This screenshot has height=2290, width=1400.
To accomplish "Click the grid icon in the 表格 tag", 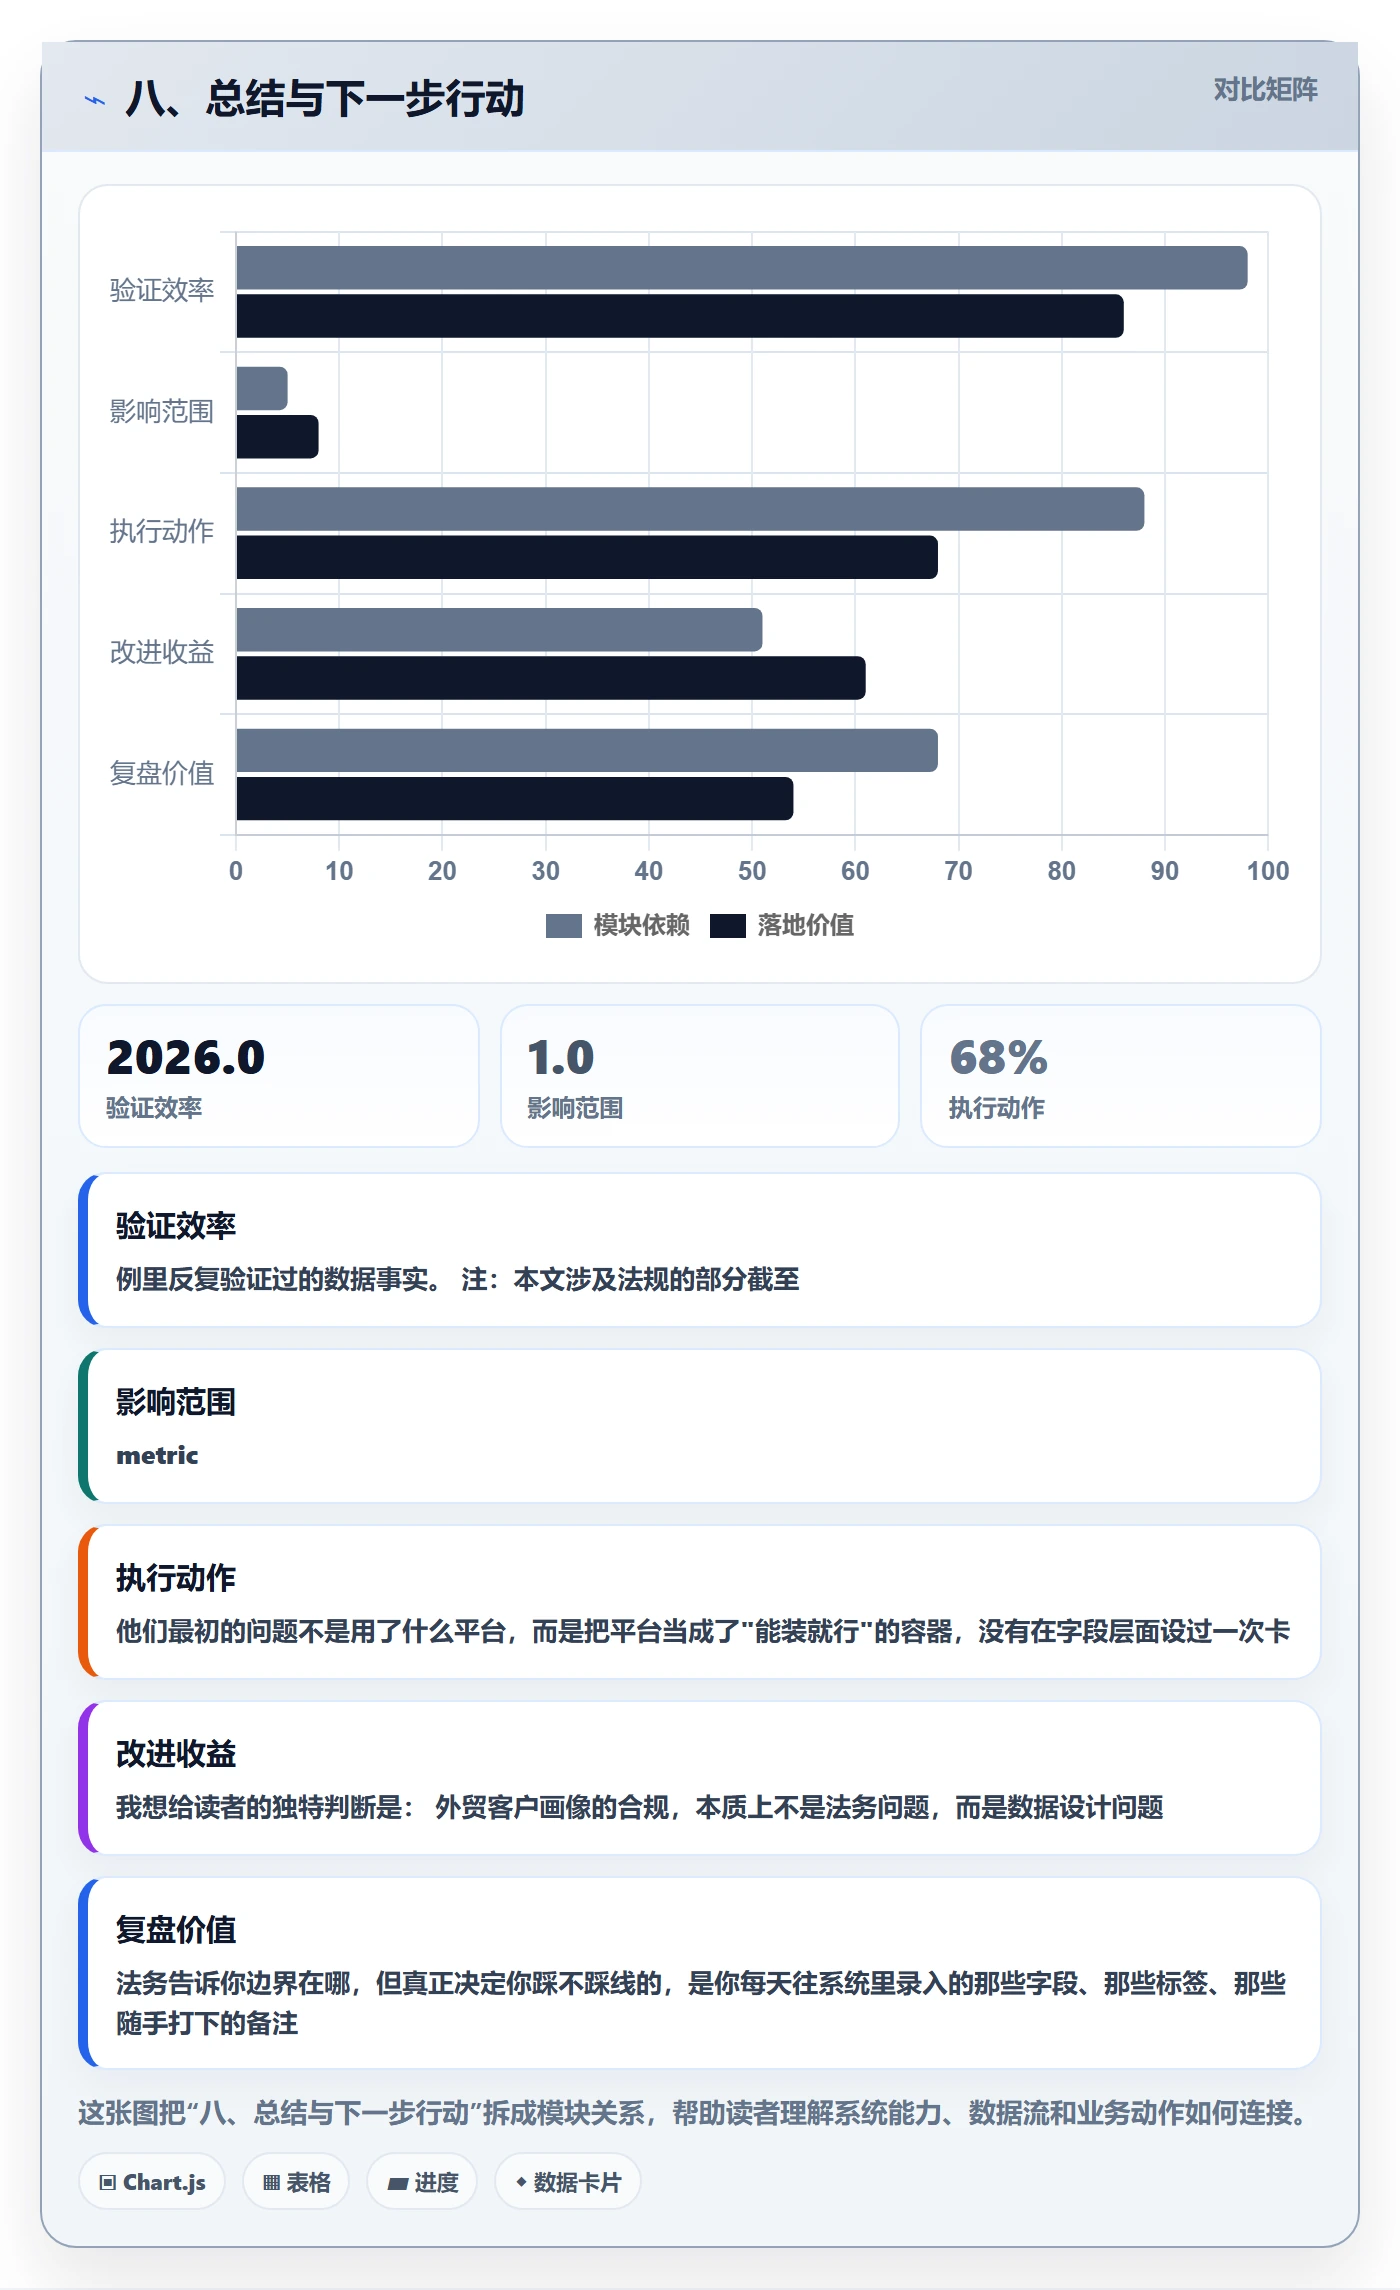I will [x=271, y=2182].
